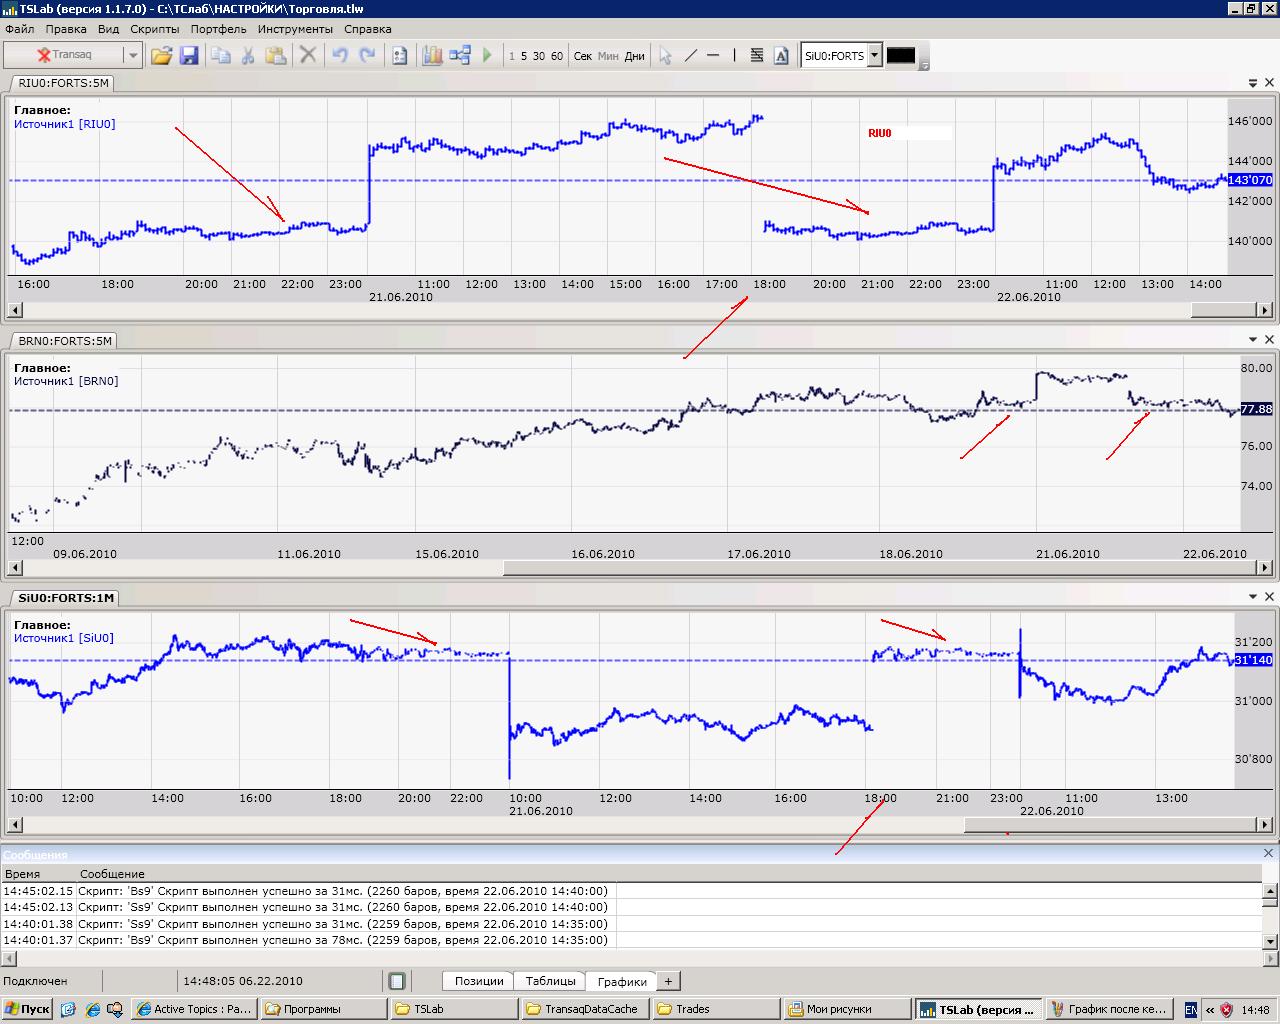This screenshot has width=1280, height=1024.
Task: Click the green play run button
Action: click(487, 56)
